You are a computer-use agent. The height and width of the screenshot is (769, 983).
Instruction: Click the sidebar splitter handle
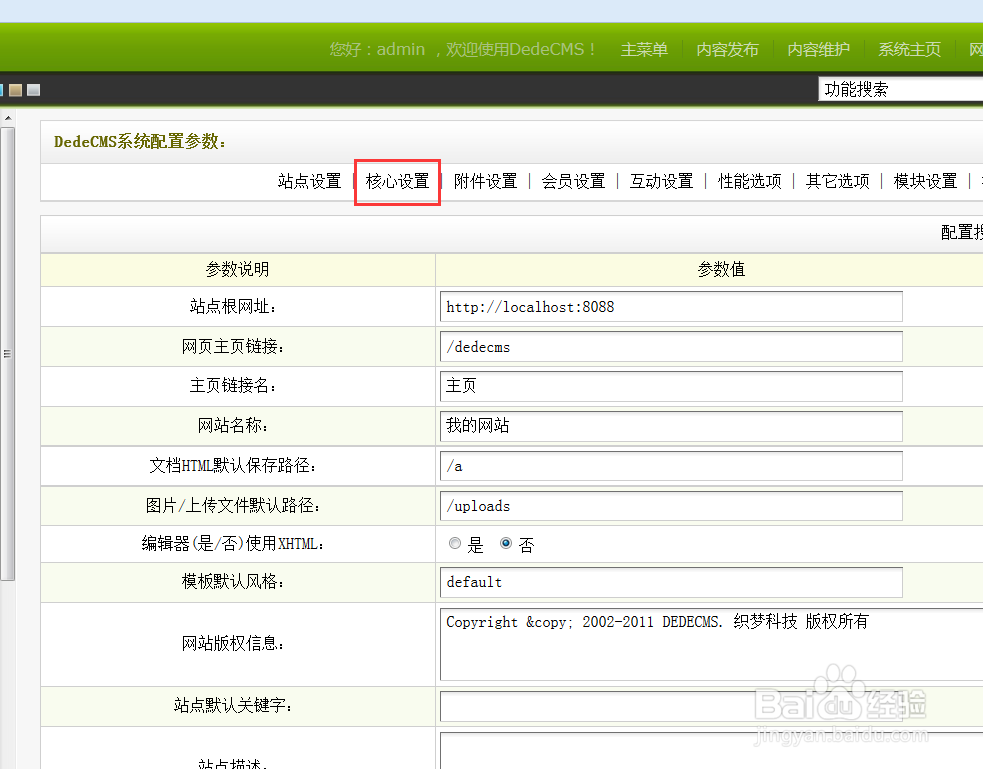pyautogui.click(x=8, y=354)
